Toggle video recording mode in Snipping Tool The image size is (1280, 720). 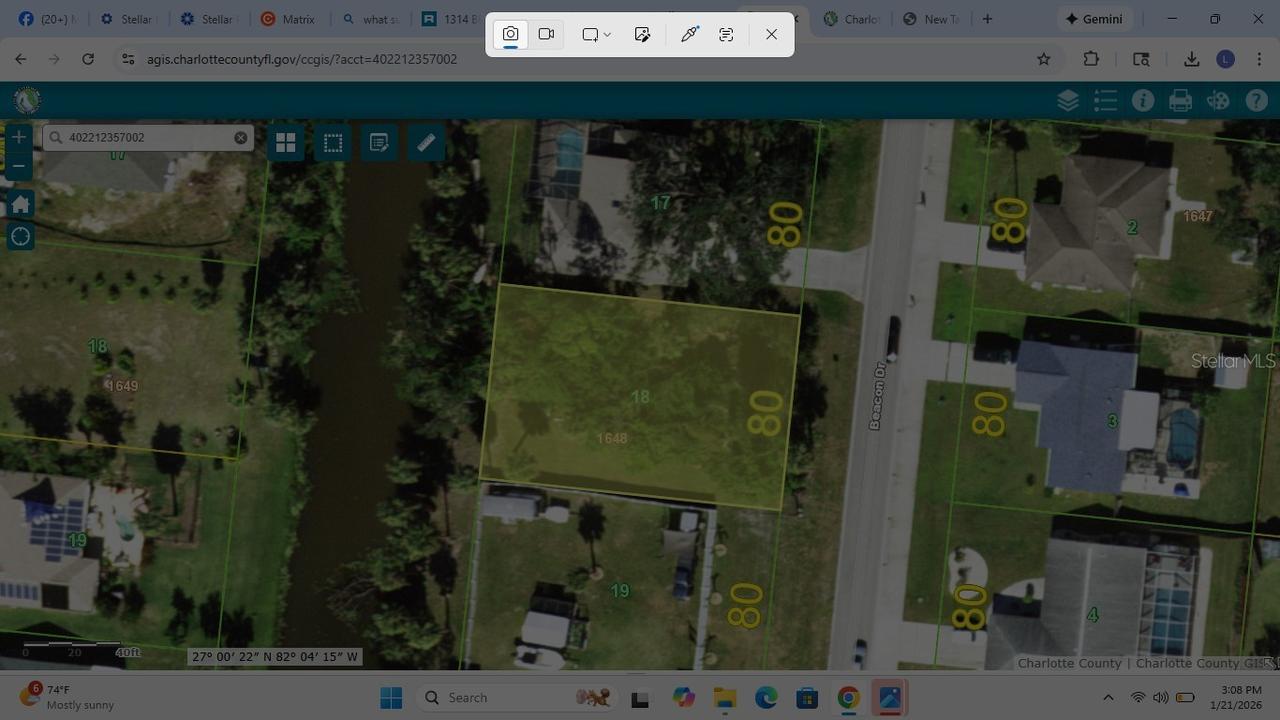point(546,34)
